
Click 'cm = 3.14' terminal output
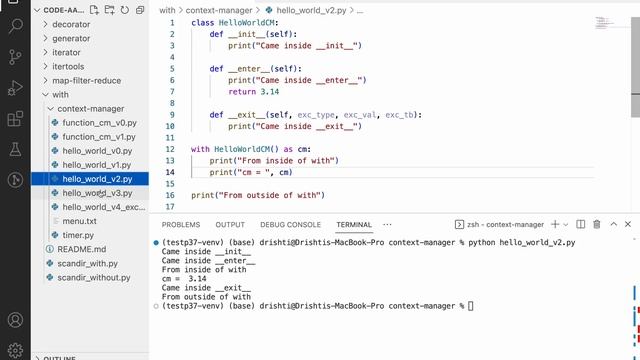(x=184, y=279)
